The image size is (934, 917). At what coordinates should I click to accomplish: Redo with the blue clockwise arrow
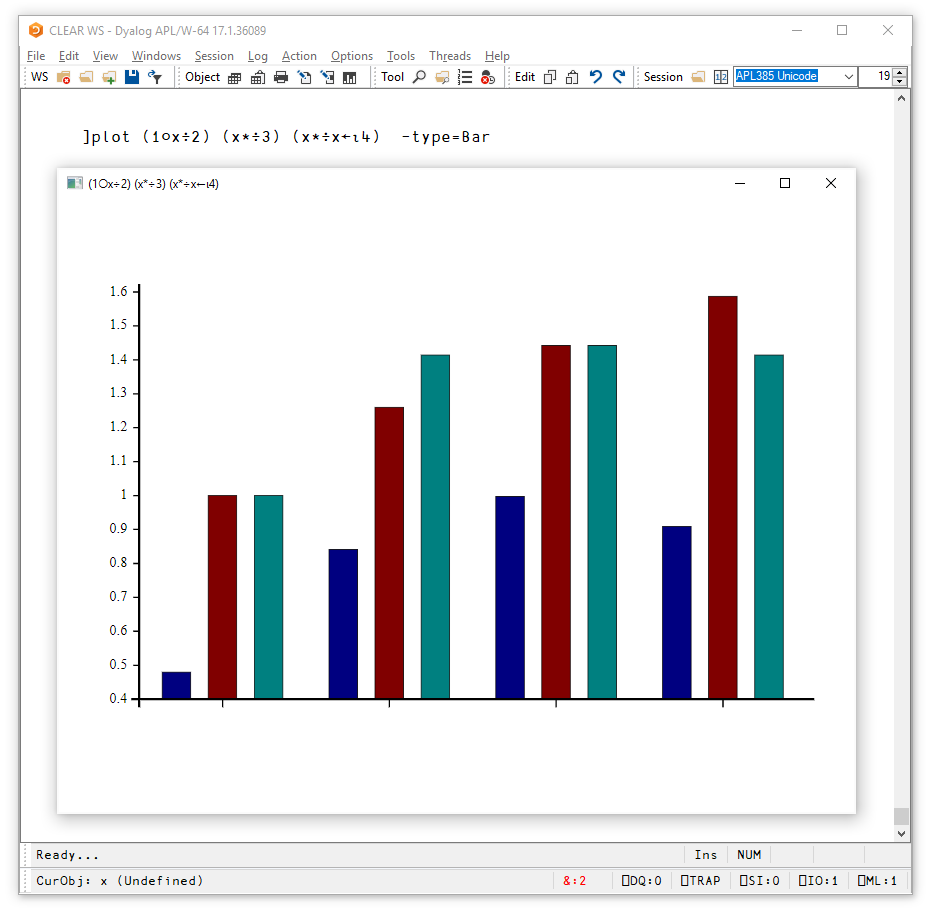(x=619, y=76)
